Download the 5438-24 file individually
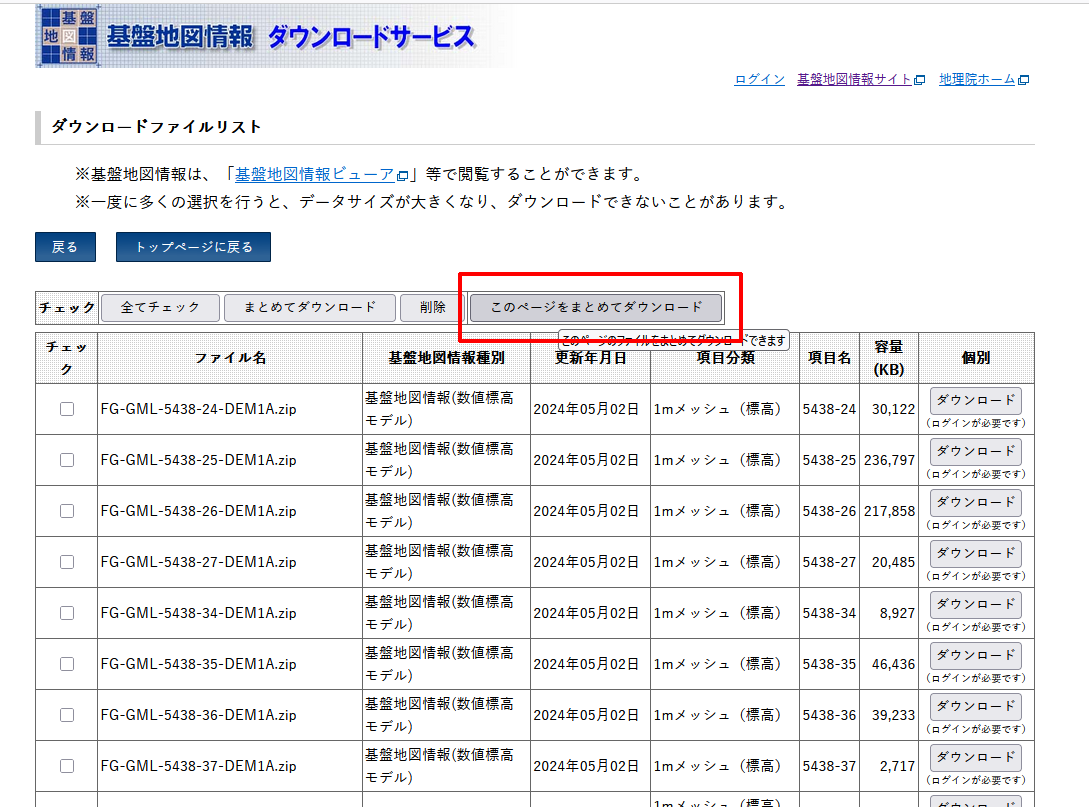Image resolution: width=1089 pixels, height=807 pixels. click(975, 401)
